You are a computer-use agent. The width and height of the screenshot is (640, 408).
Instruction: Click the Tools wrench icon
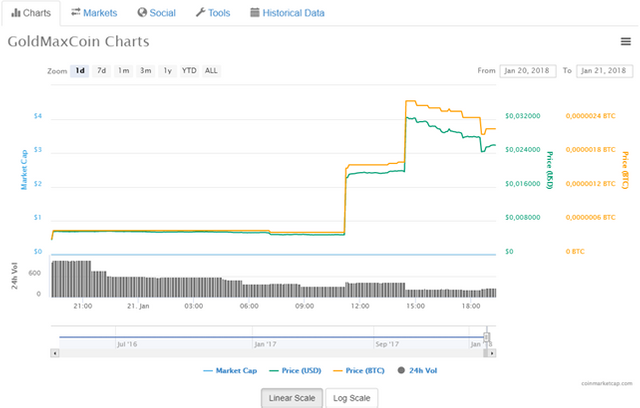[x=201, y=13]
